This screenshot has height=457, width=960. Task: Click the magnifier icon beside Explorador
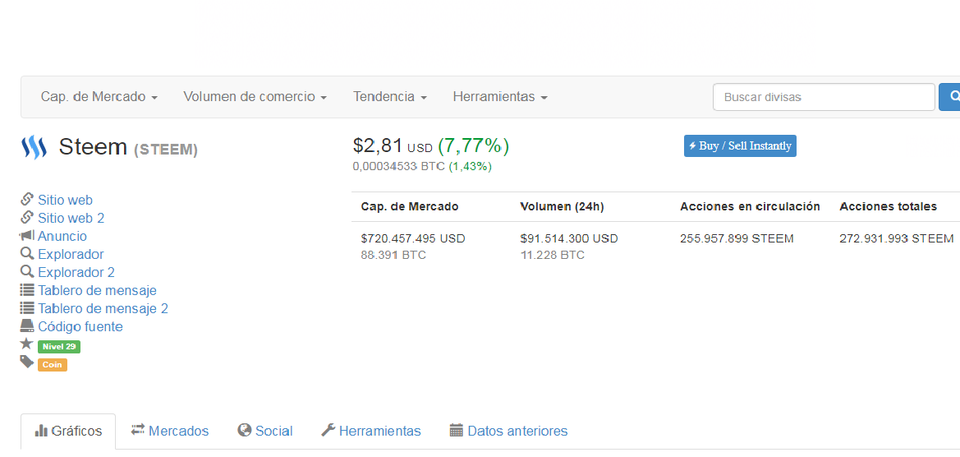coord(26,254)
